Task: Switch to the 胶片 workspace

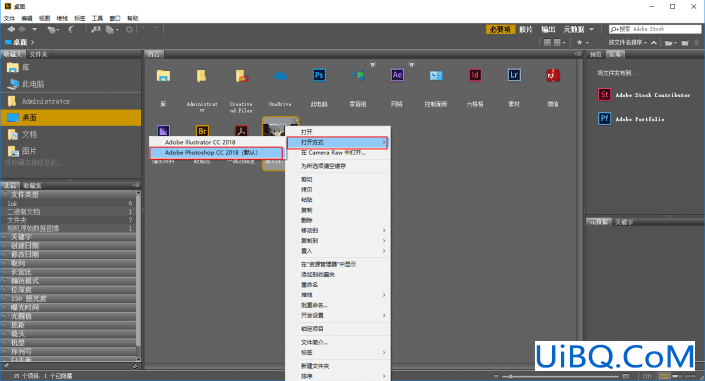Action: point(526,29)
